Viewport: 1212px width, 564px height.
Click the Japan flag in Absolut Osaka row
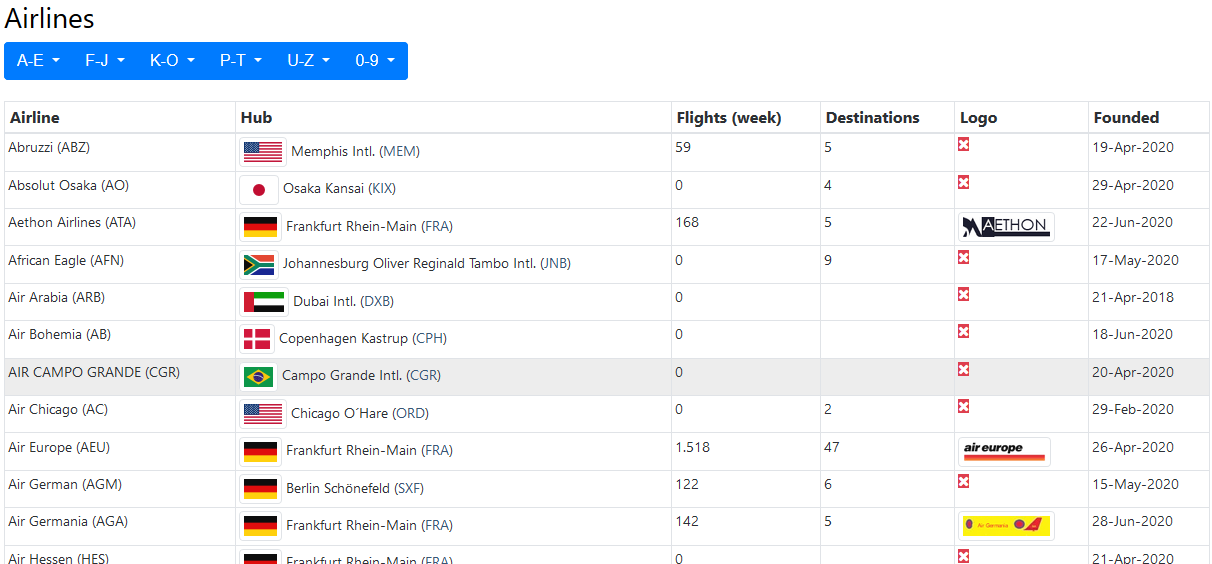(x=259, y=189)
